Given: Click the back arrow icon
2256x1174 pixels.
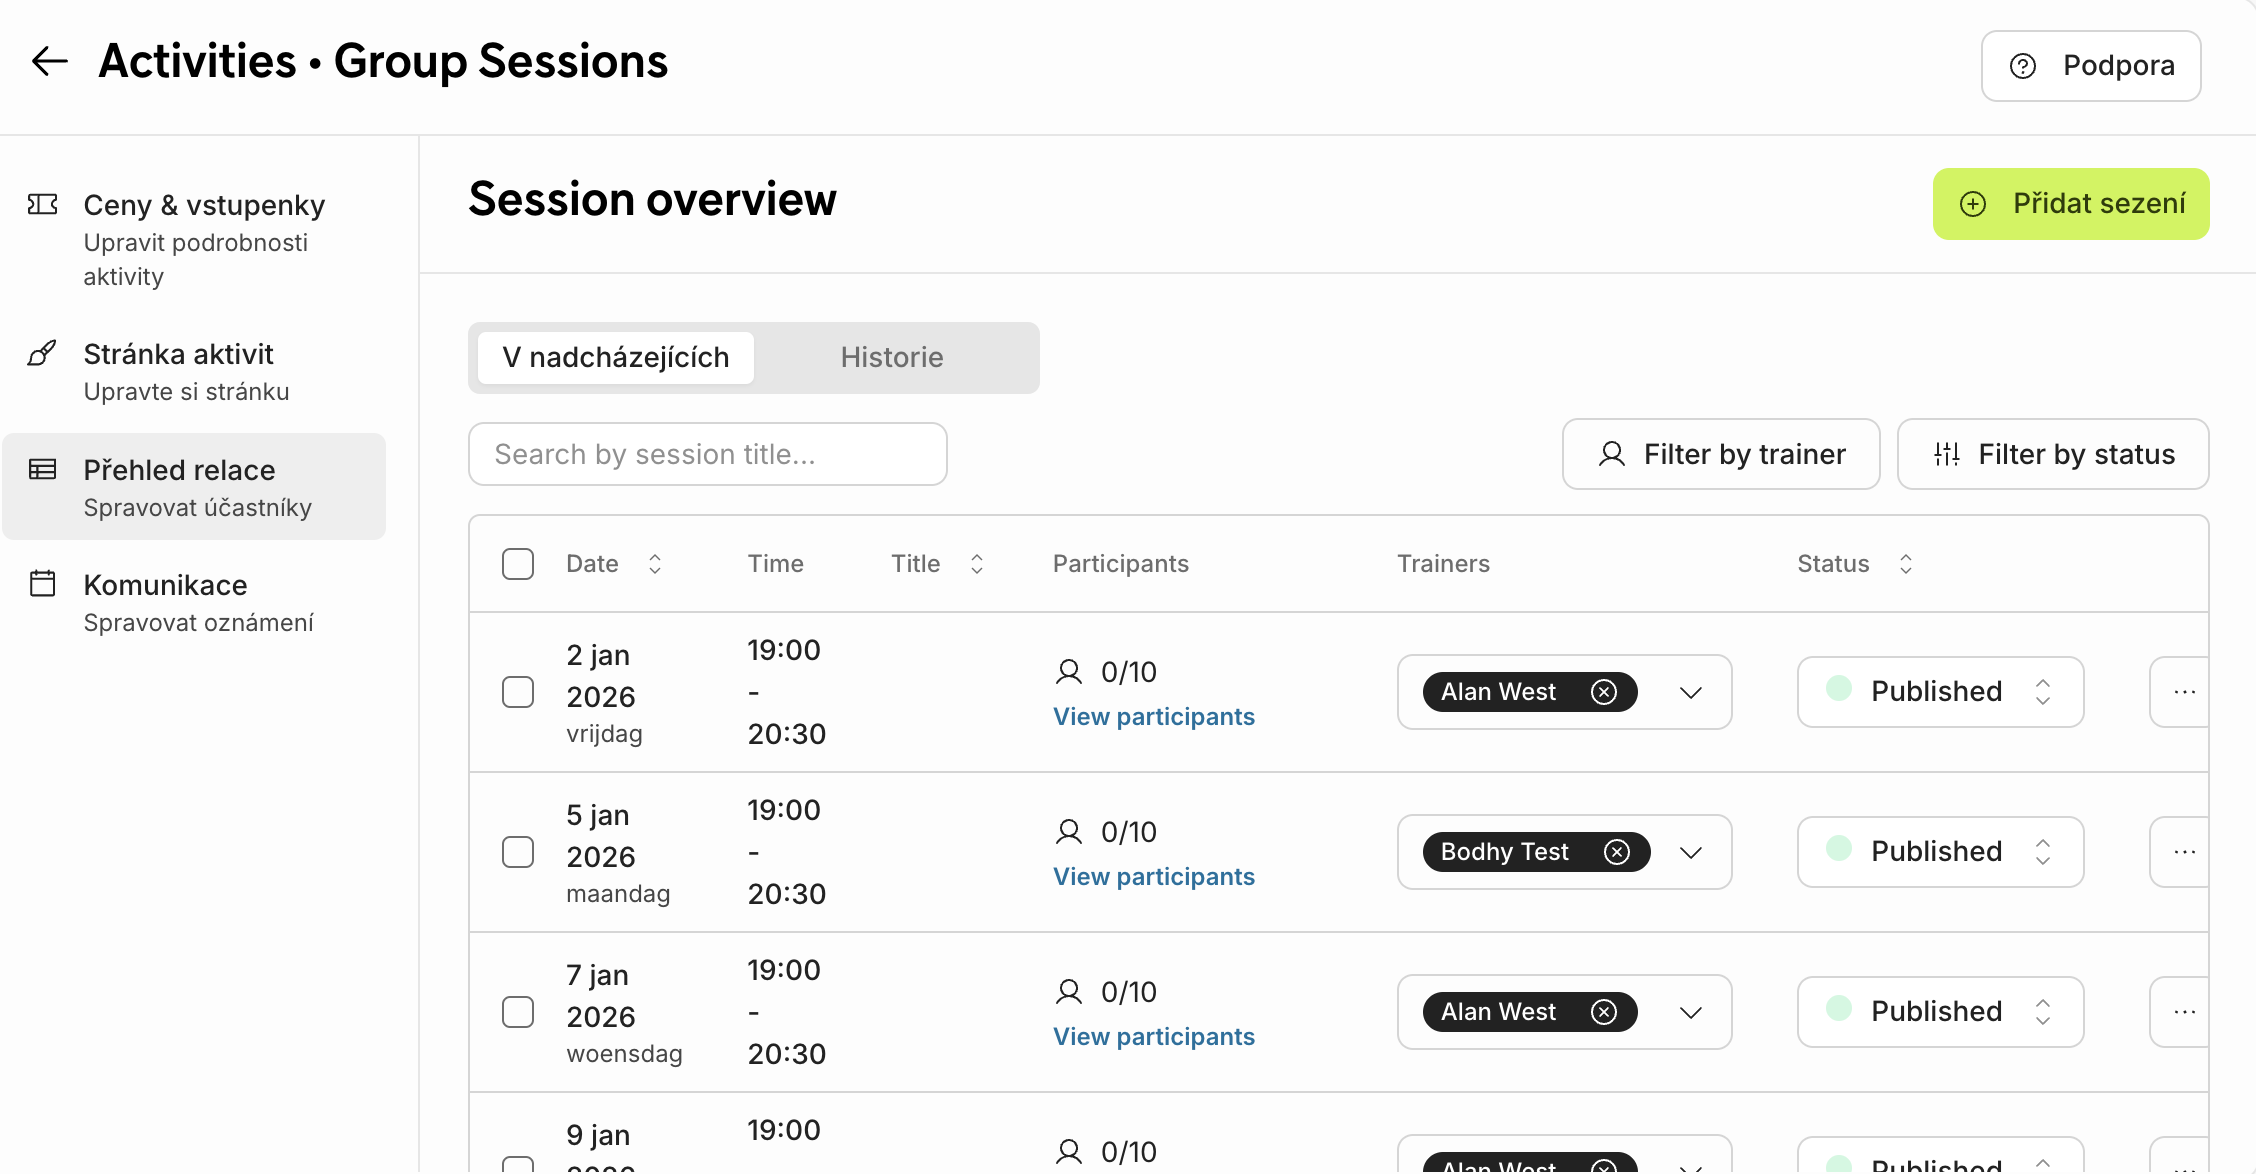Looking at the screenshot, I should [x=49, y=62].
